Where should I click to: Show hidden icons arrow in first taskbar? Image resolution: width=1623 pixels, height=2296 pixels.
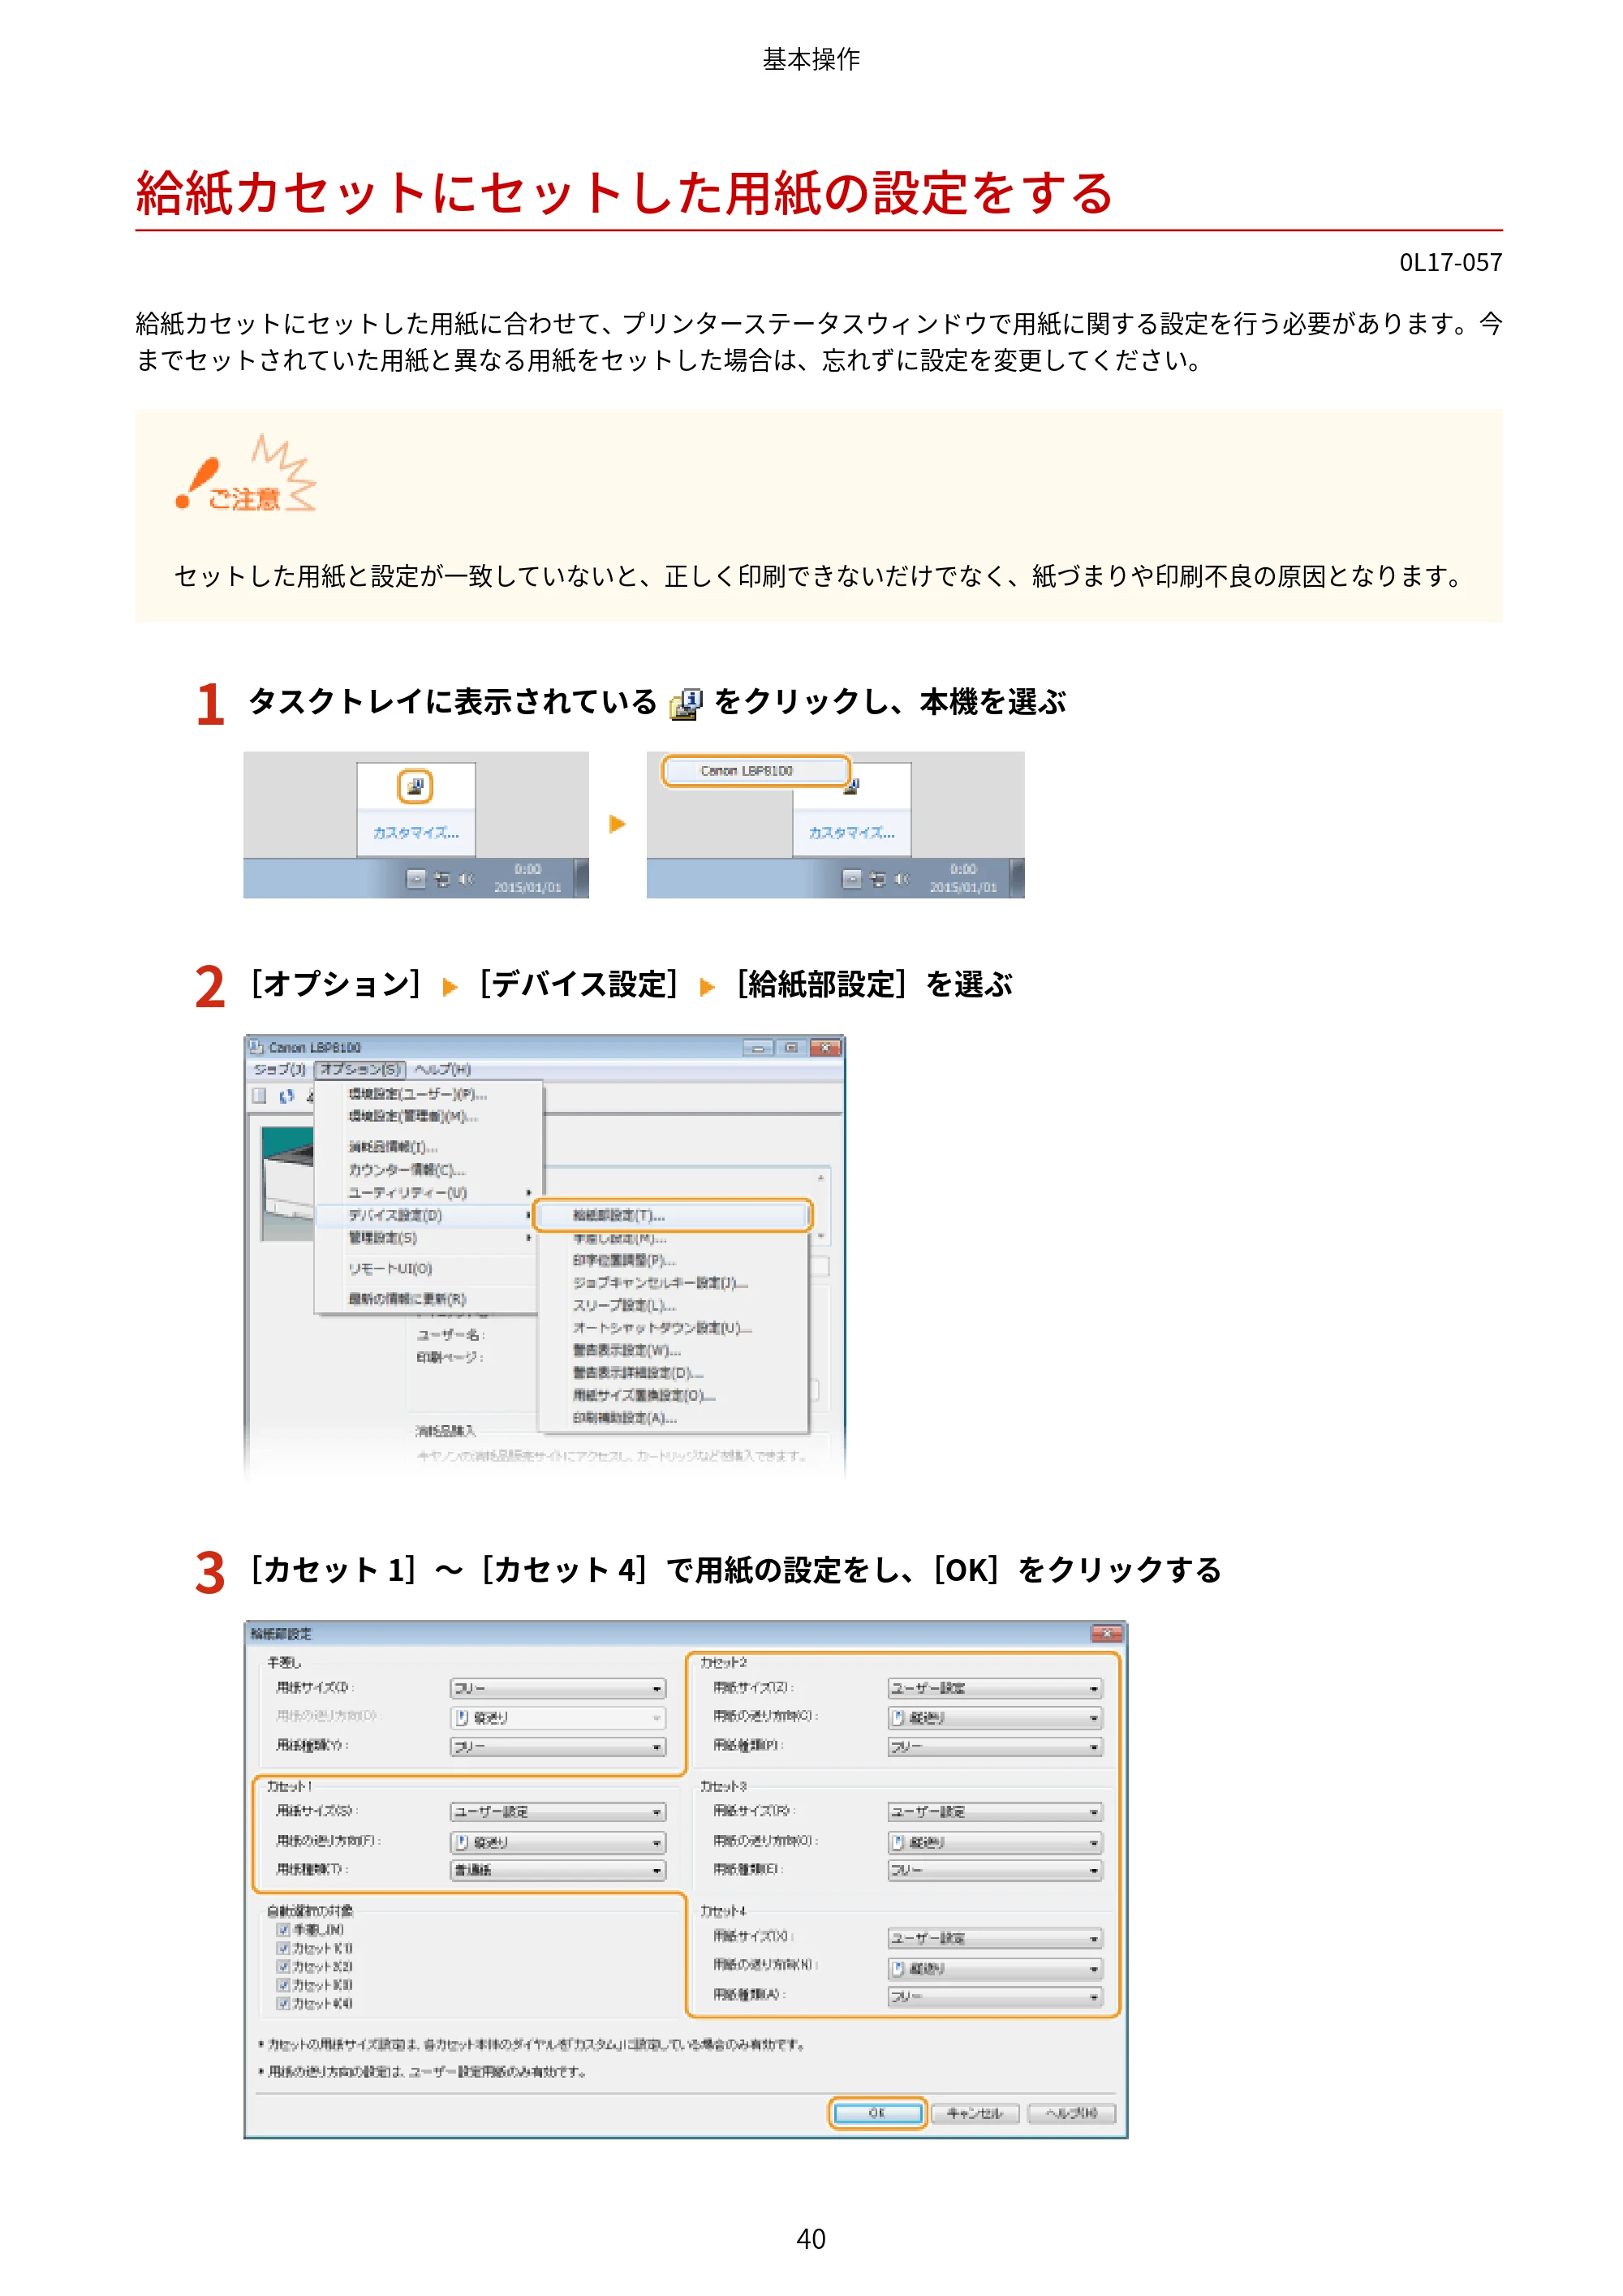pos(416,879)
